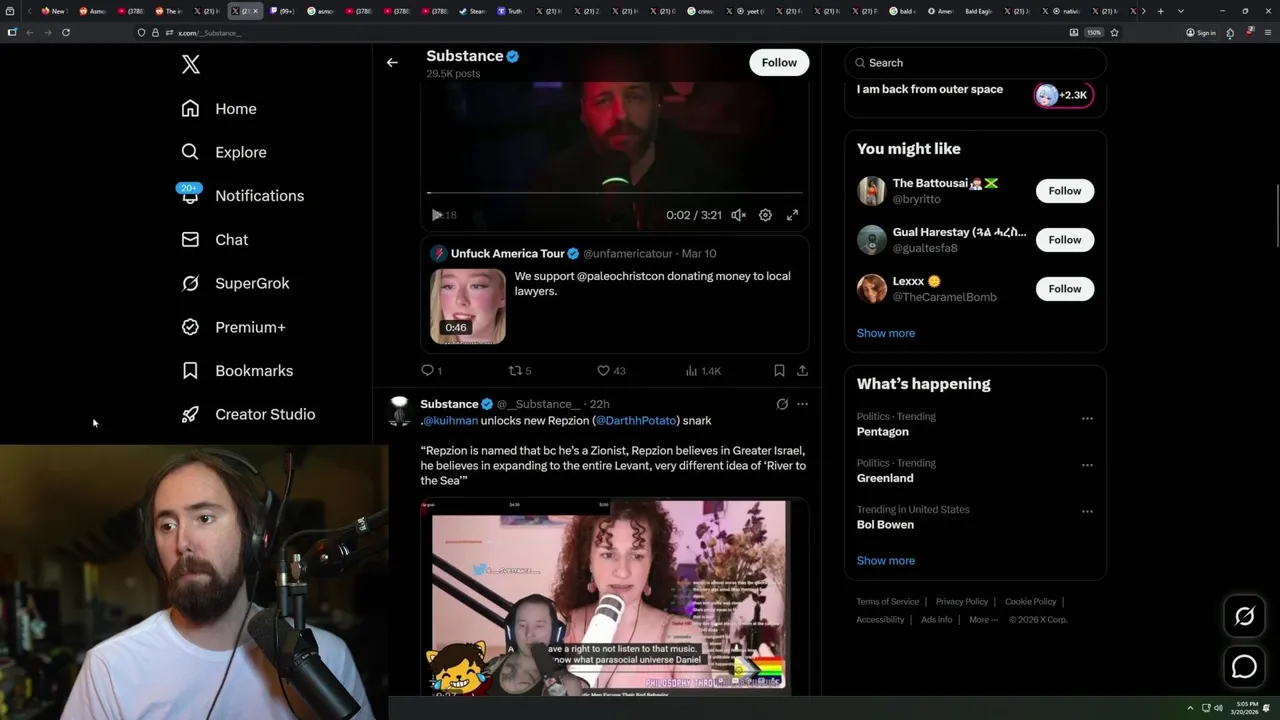Image resolution: width=1280 pixels, height=720 pixels.
Task: Open taskbar volume icon
Action: [1218, 708]
